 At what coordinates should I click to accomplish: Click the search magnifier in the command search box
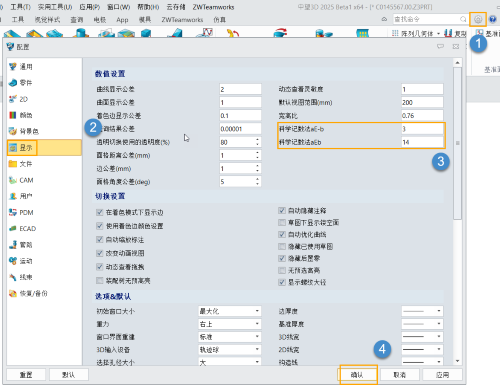coord(463,19)
